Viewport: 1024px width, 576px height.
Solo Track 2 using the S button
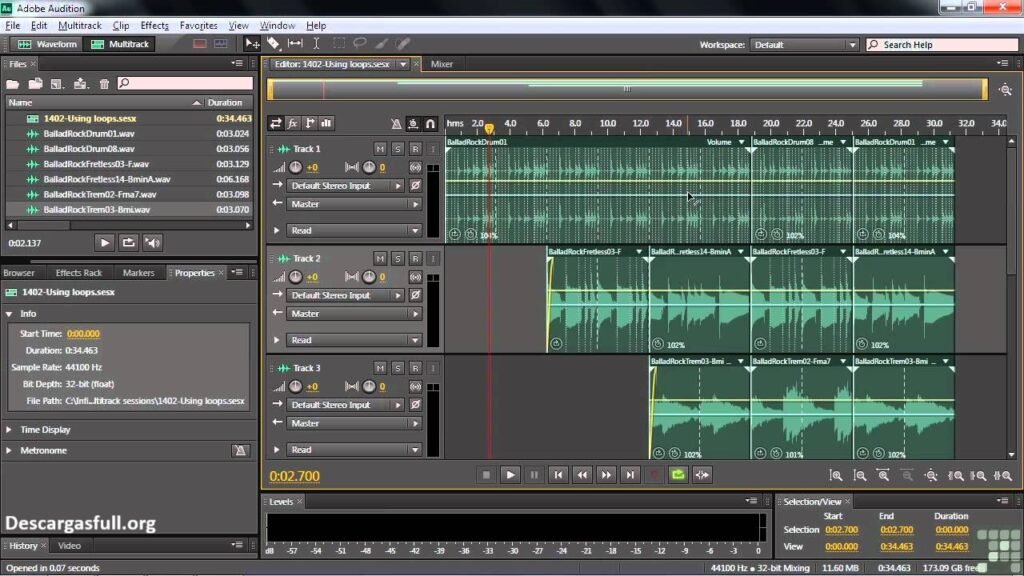[398, 258]
